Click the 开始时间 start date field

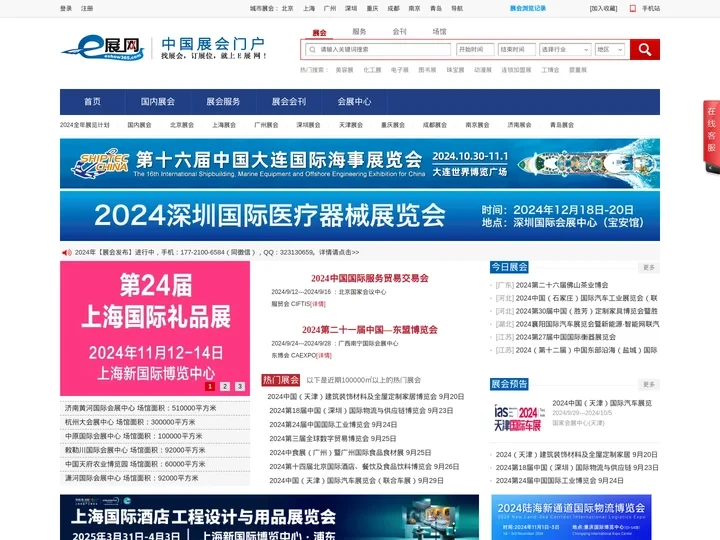coord(475,49)
